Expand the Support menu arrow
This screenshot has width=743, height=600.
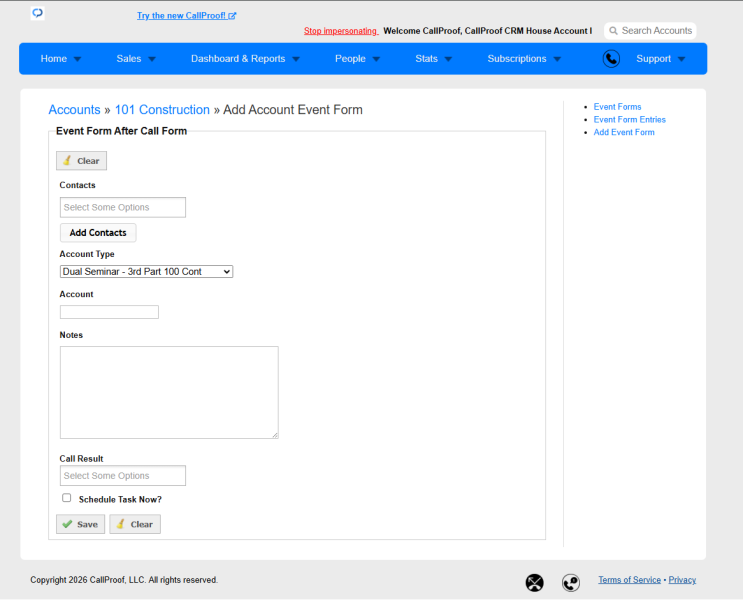pos(682,59)
